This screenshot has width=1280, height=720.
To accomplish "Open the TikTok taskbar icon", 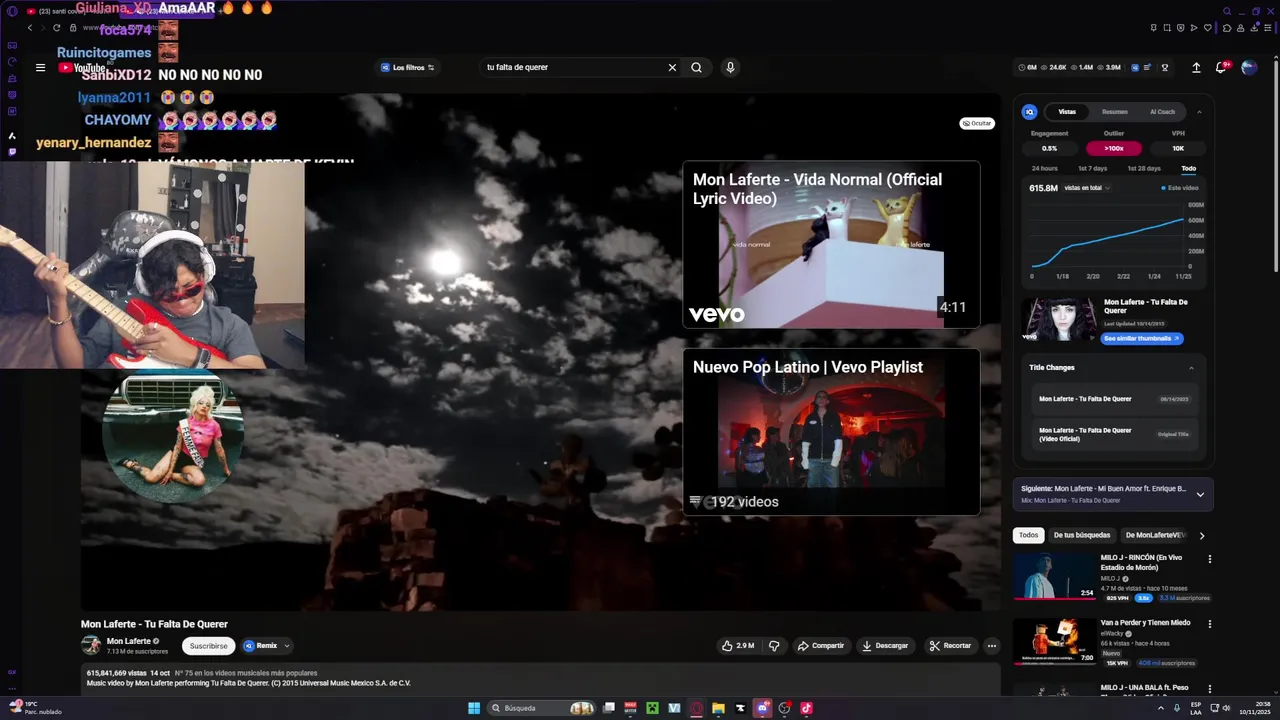I will point(806,708).
